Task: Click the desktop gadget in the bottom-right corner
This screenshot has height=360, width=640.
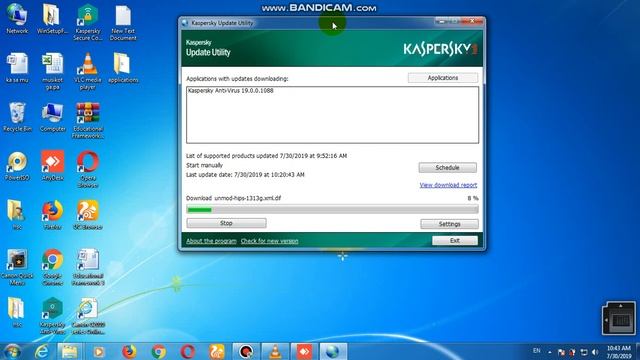Action: (x=619, y=318)
